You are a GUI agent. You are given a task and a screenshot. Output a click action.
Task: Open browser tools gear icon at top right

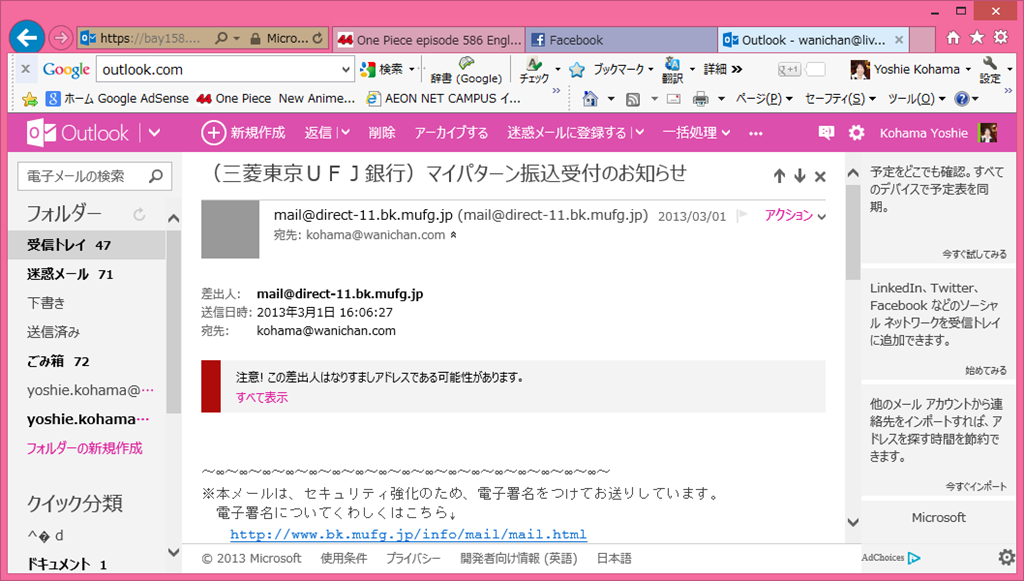pyautogui.click(x=1000, y=37)
